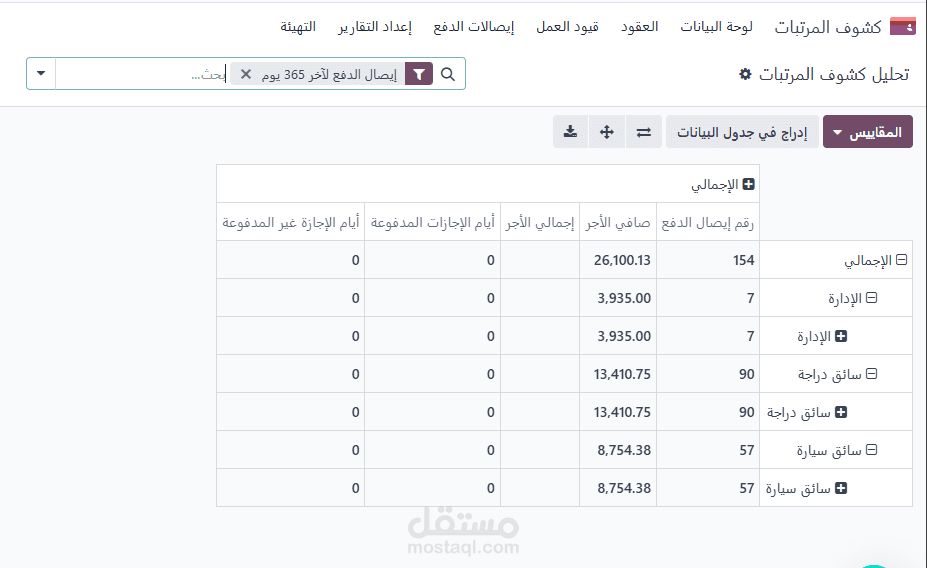This screenshot has width=927, height=568.
Task: Click the magnifier search icon
Action: [x=448, y=74]
